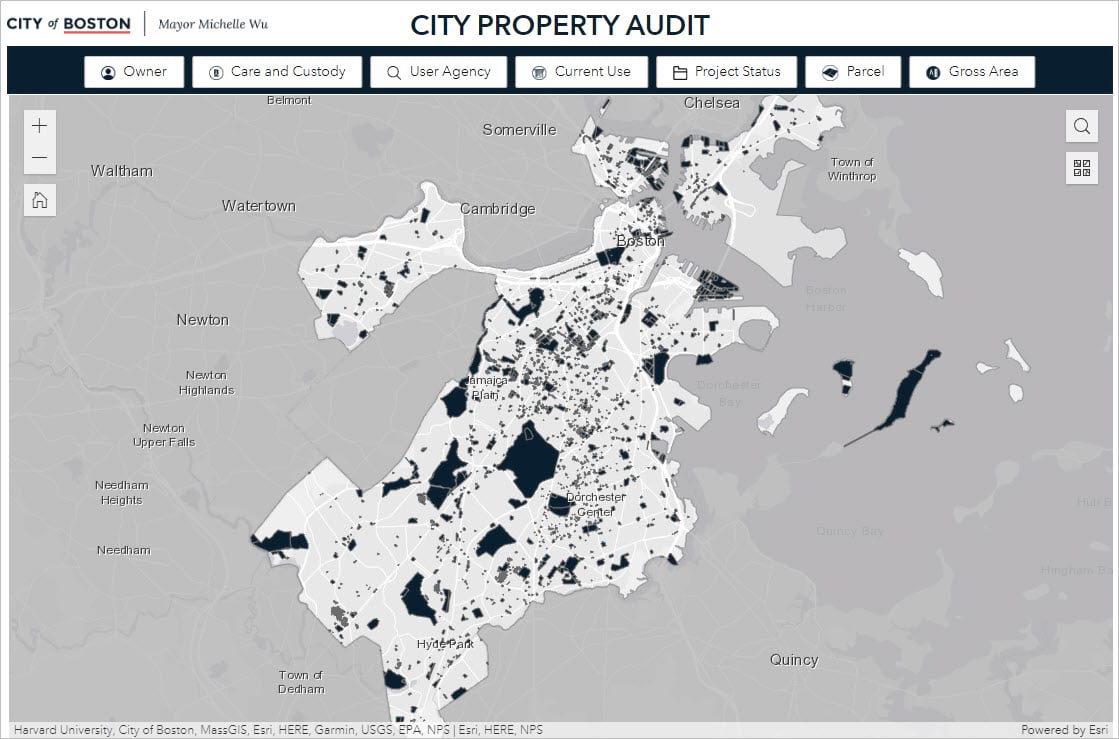
Task: Click Boston label on the map
Action: click(x=640, y=241)
